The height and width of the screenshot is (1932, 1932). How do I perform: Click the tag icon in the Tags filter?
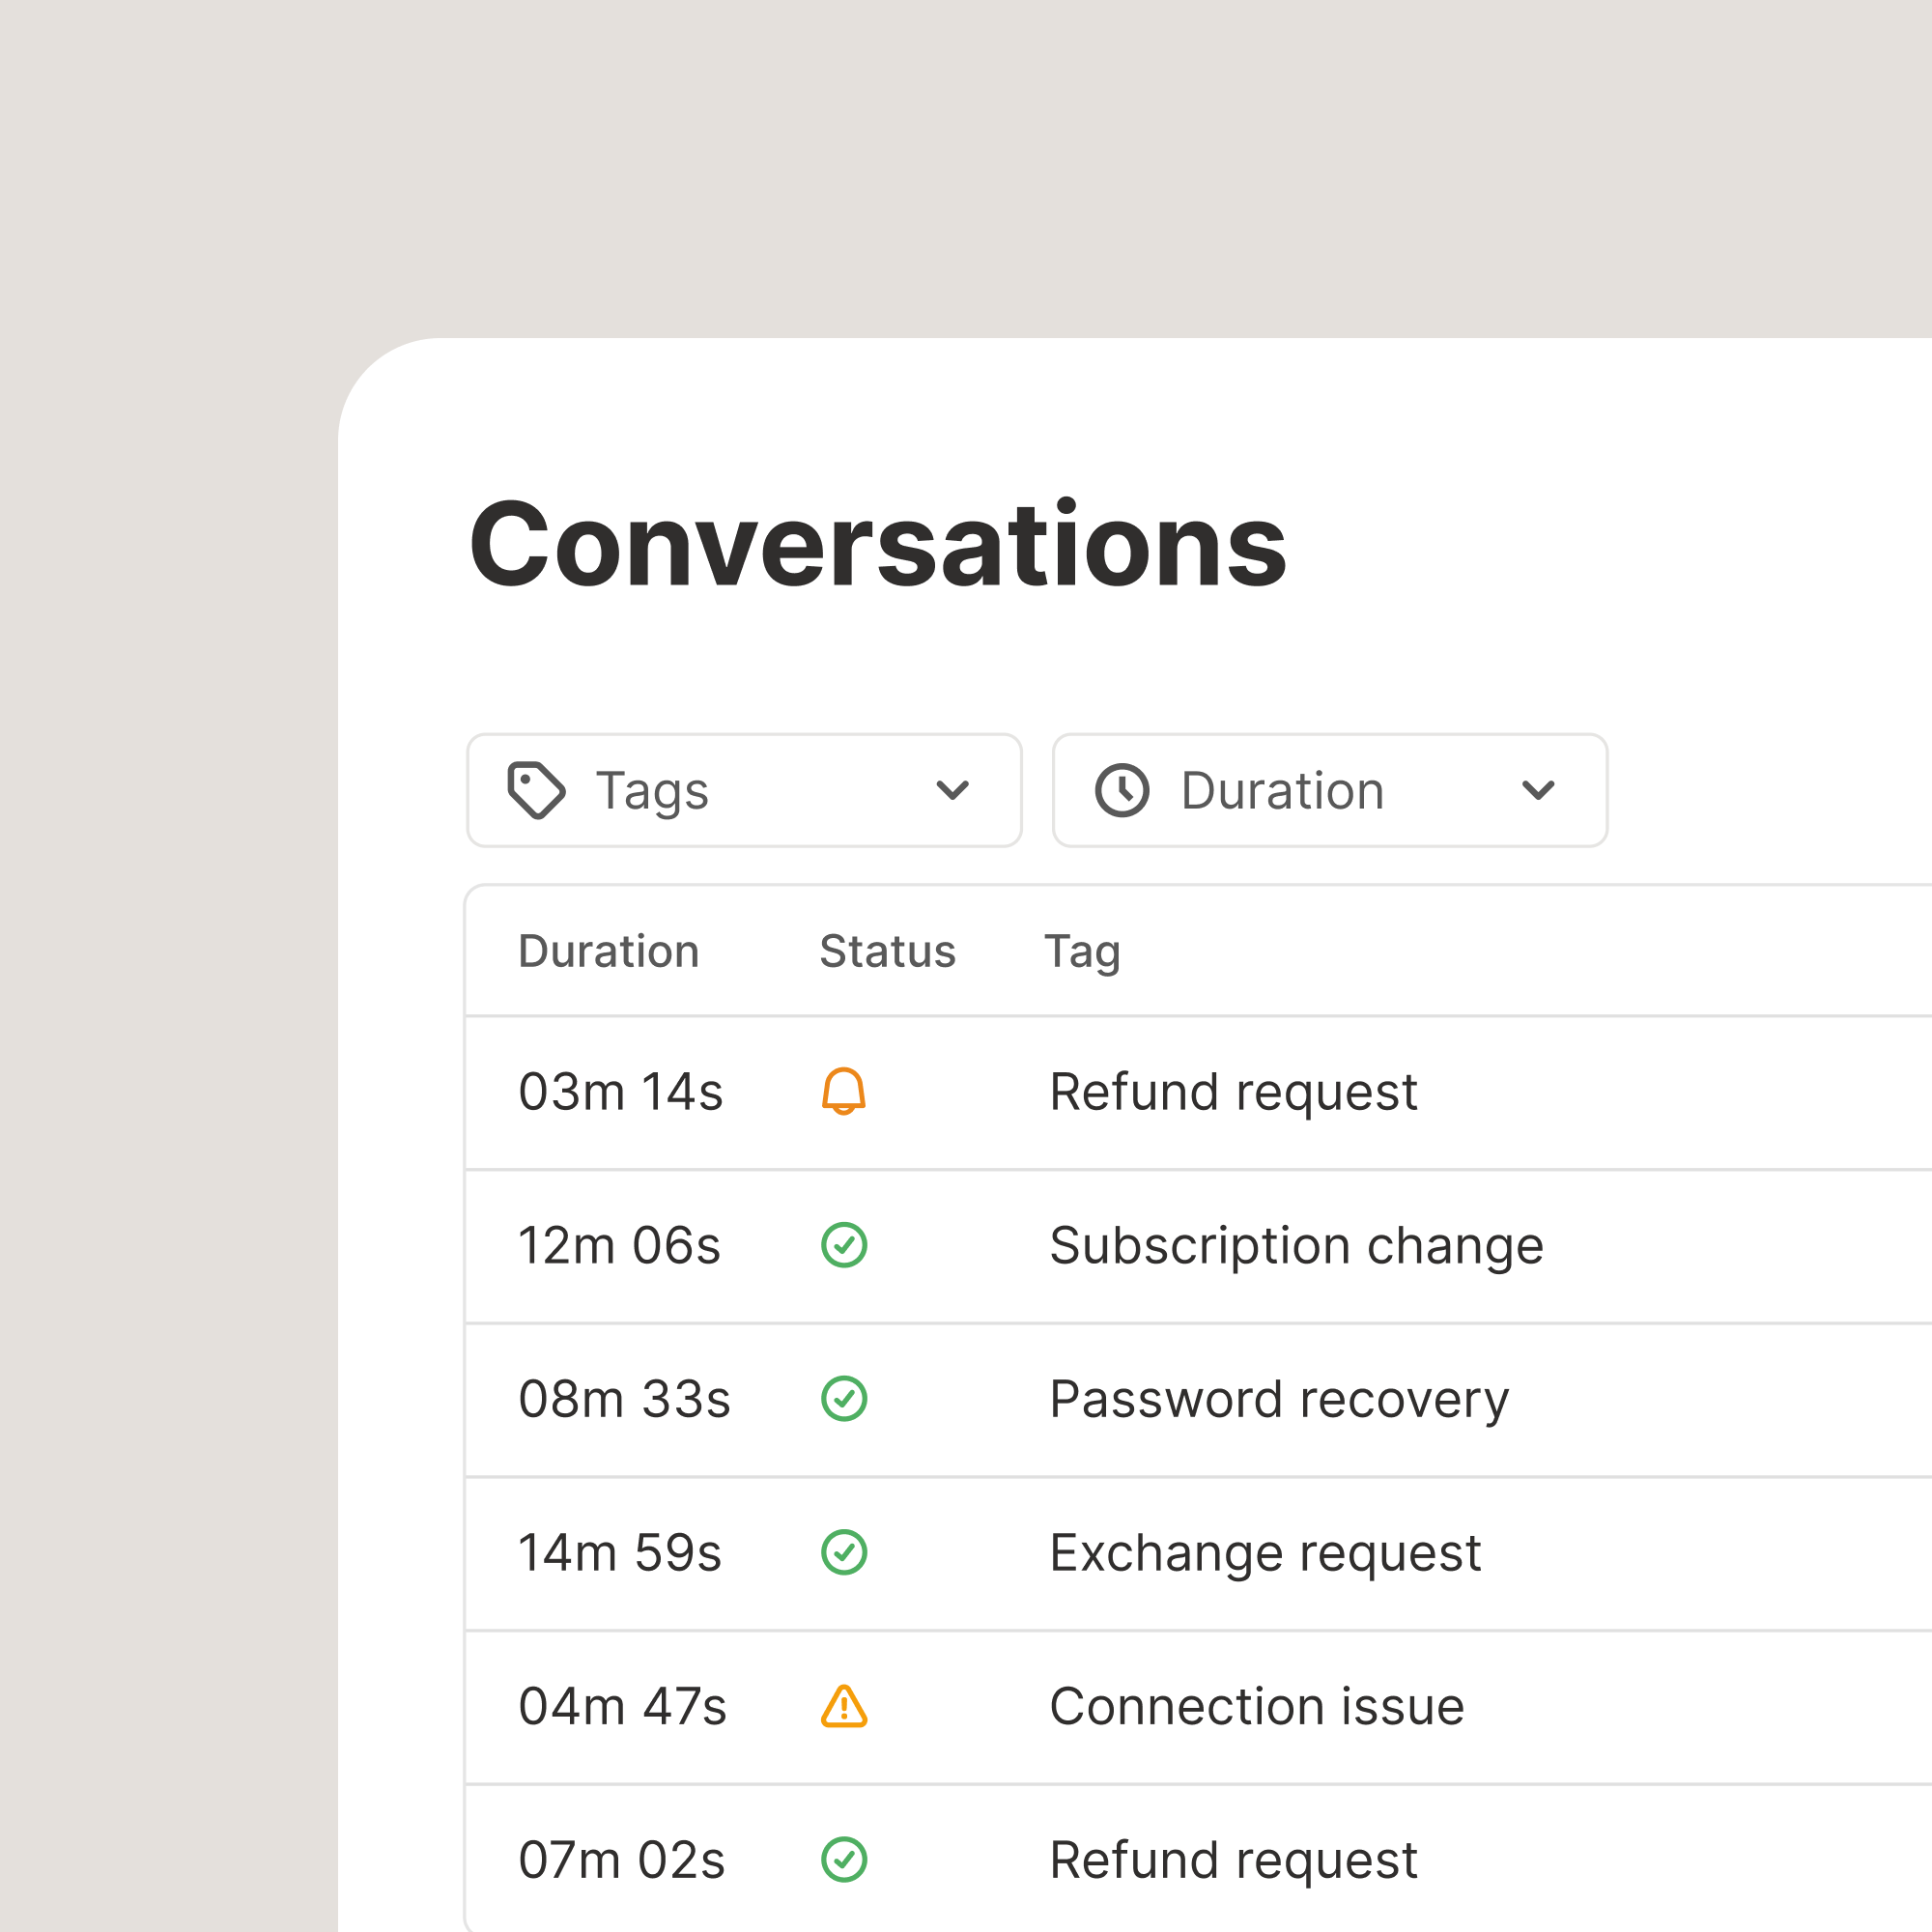(x=535, y=790)
